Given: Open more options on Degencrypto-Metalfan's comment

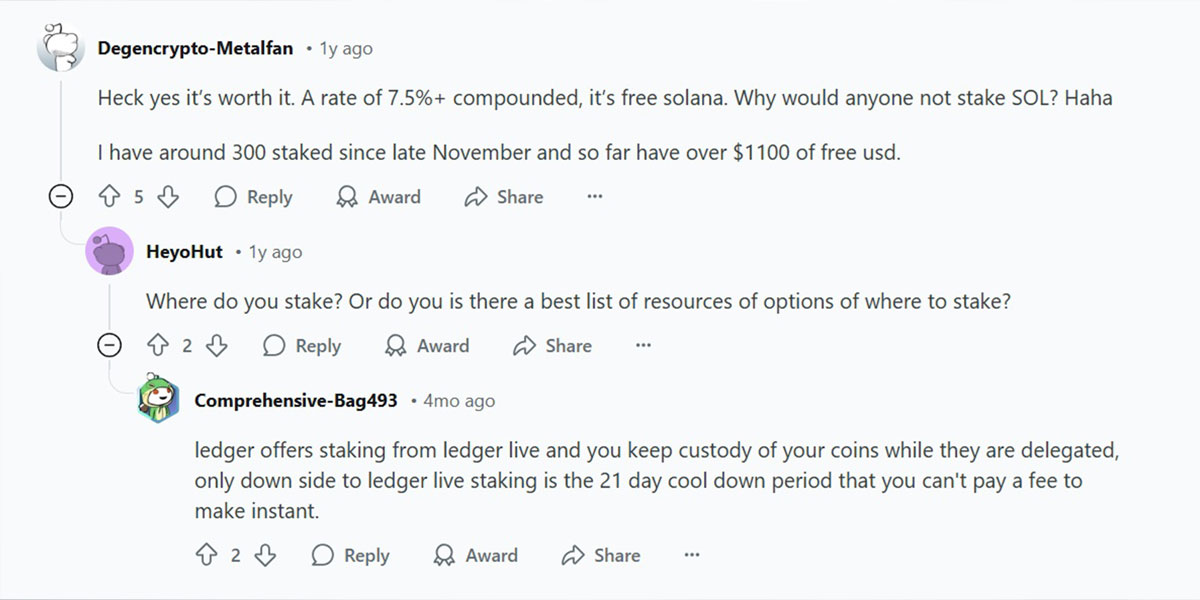Looking at the screenshot, I should 595,197.
